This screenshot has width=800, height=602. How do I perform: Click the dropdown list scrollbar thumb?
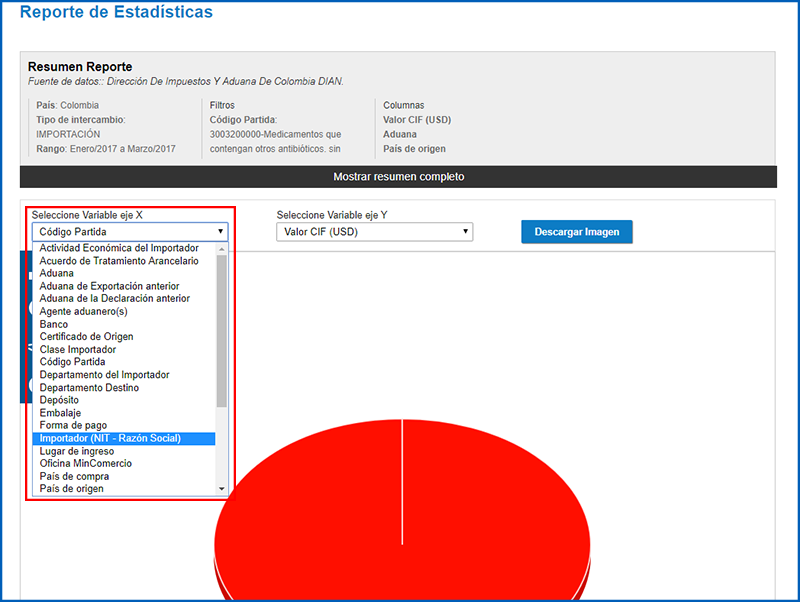click(x=221, y=331)
